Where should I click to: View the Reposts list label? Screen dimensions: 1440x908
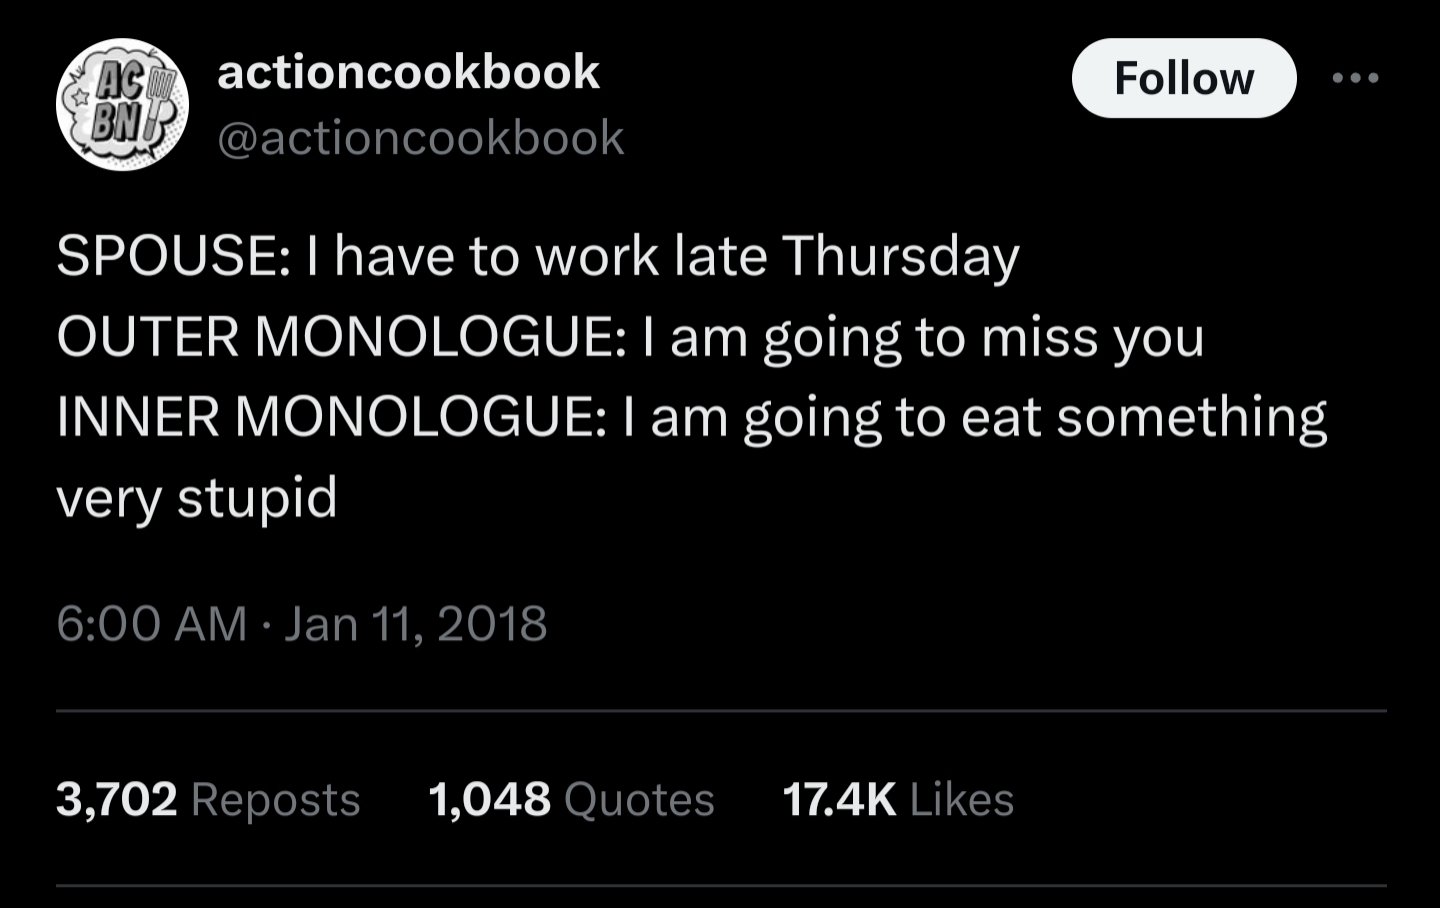(x=275, y=799)
